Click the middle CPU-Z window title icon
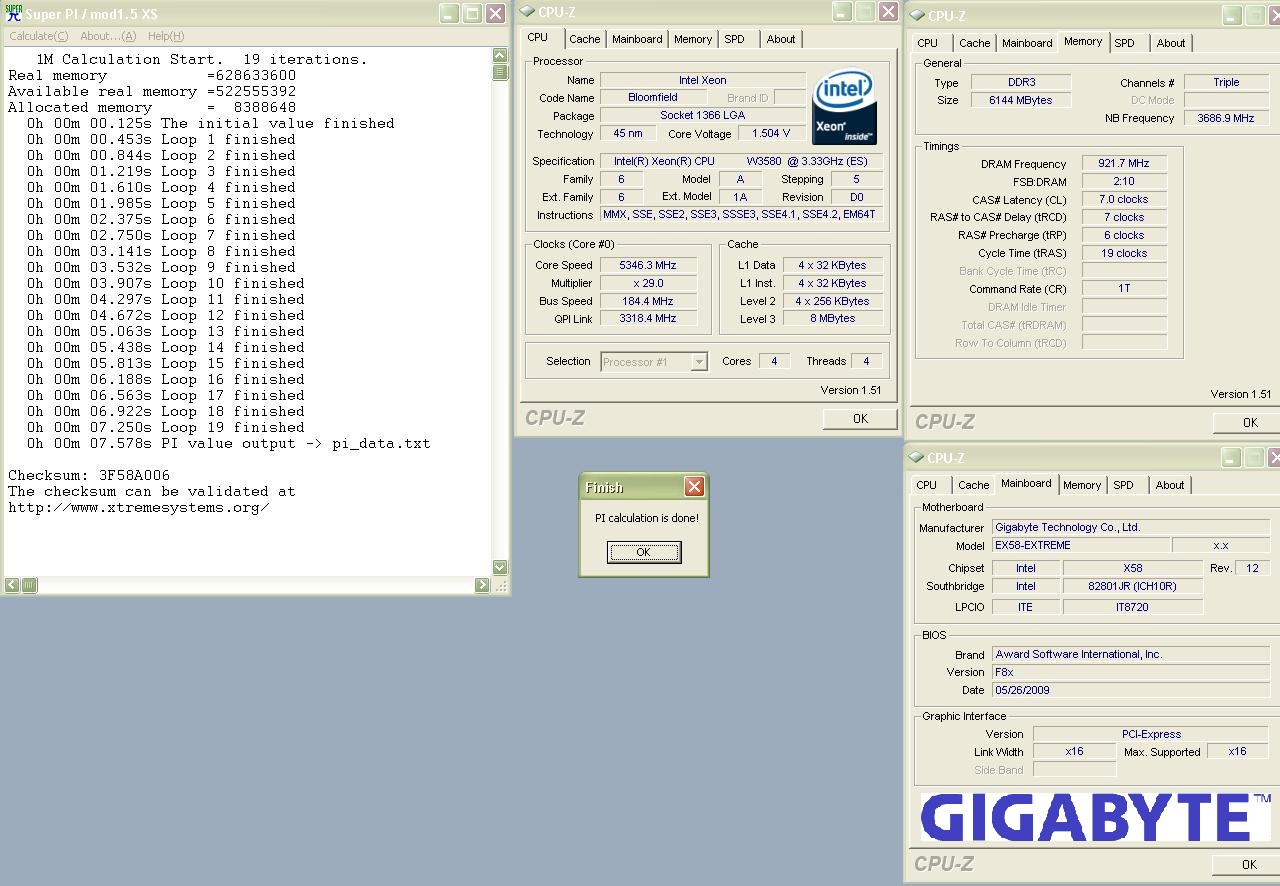This screenshot has width=1280, height=886. pyautogui.click(x=527, y=12)
